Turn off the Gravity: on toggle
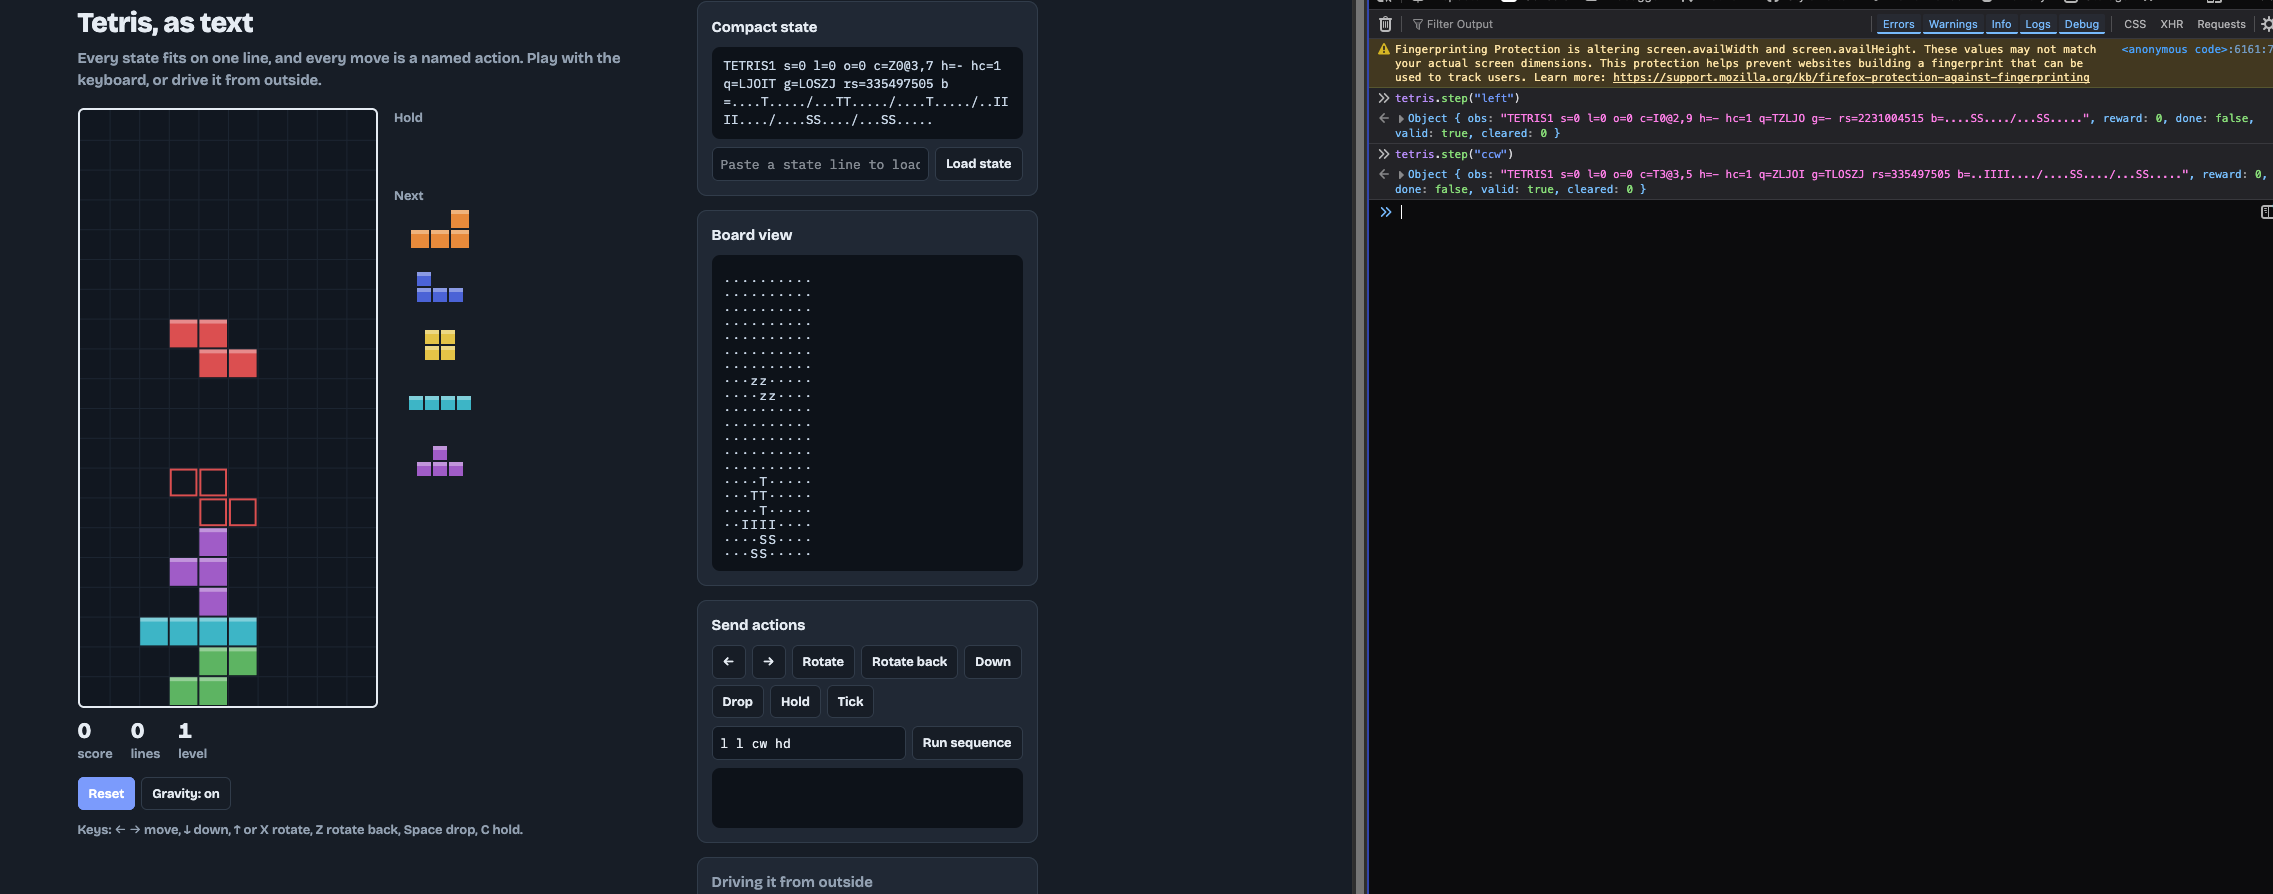The image size is (2273, 894). tap(186, 794)
